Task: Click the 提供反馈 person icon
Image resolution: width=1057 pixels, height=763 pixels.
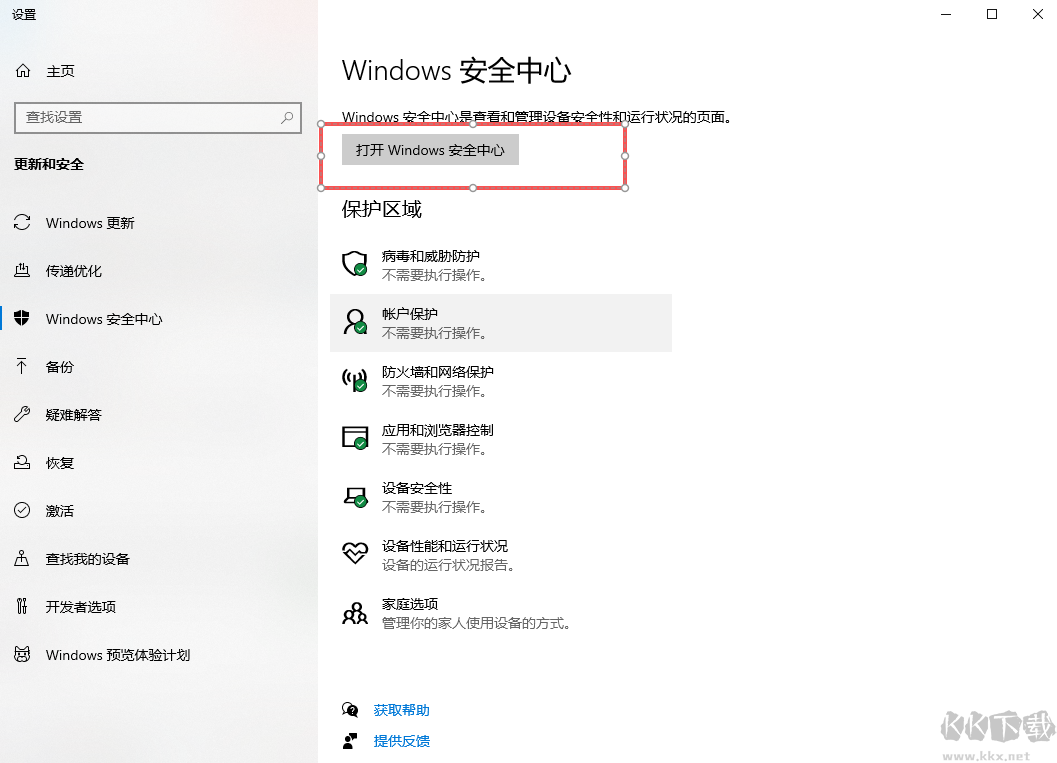Action: point(350,741)
